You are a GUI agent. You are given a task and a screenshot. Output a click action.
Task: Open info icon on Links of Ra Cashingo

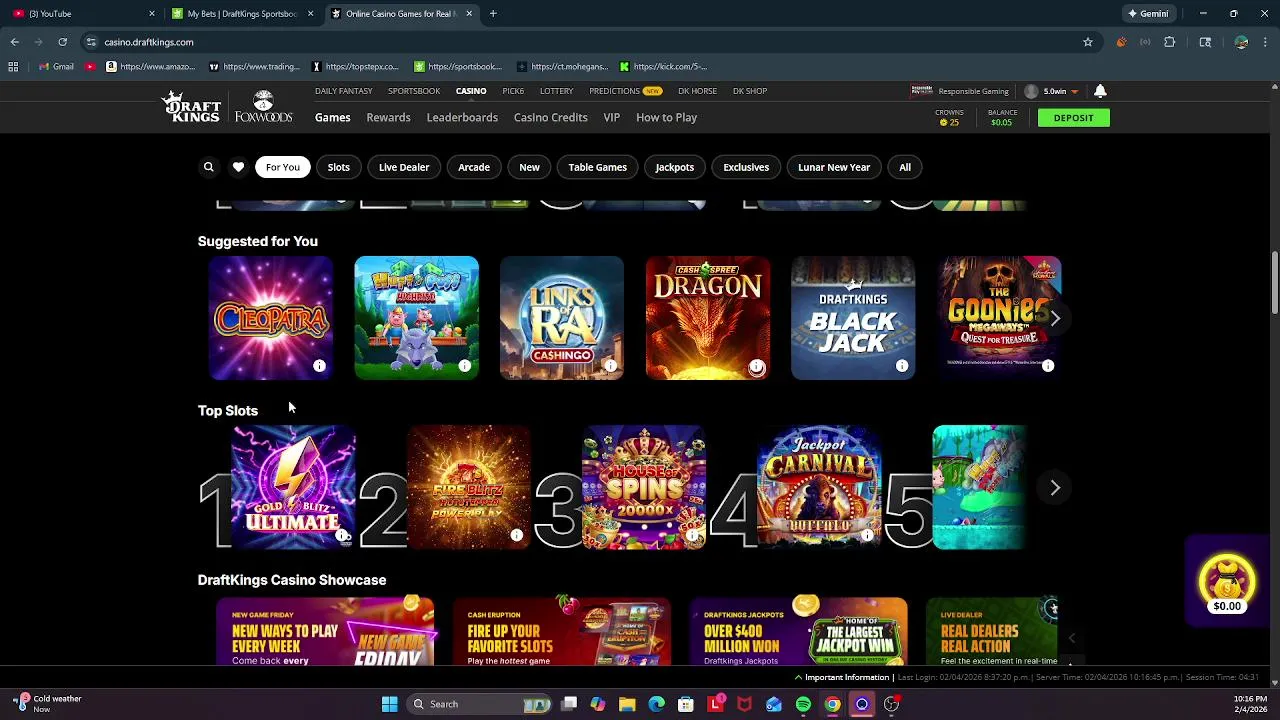click(610, 366)
